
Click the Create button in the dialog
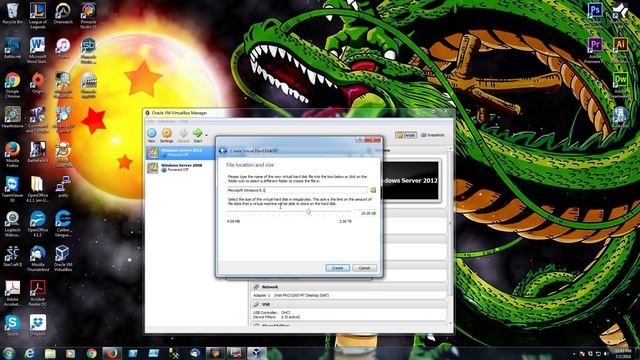338,268
